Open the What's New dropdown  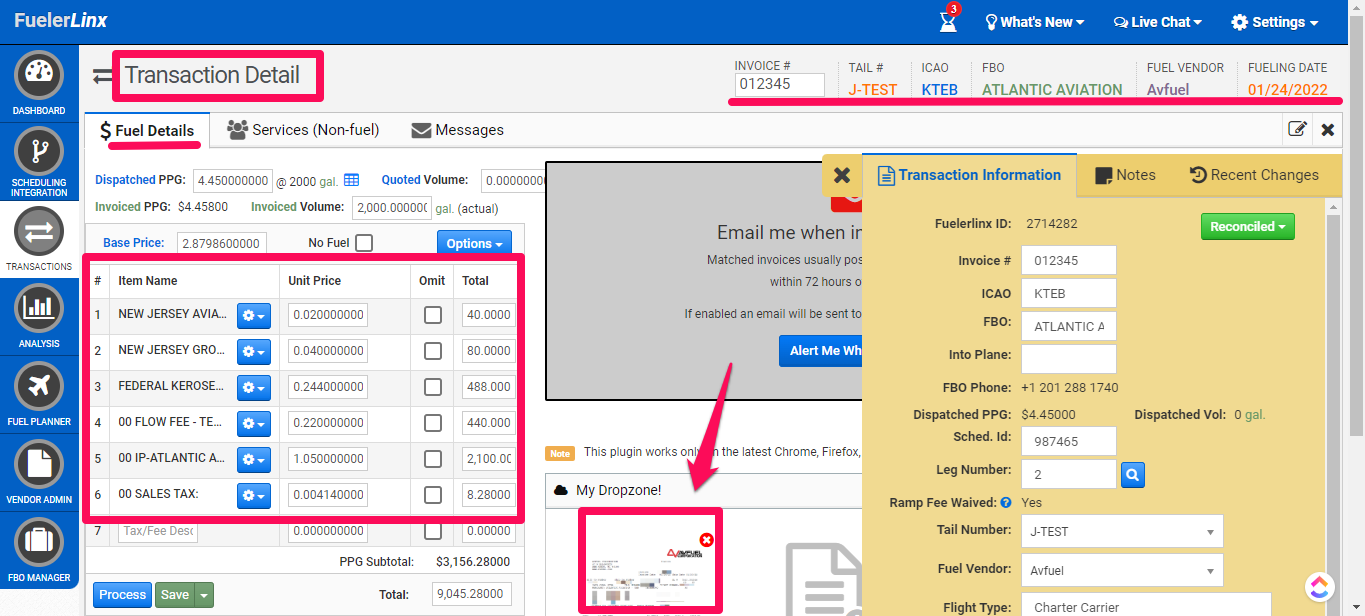tap(1035, 22)
